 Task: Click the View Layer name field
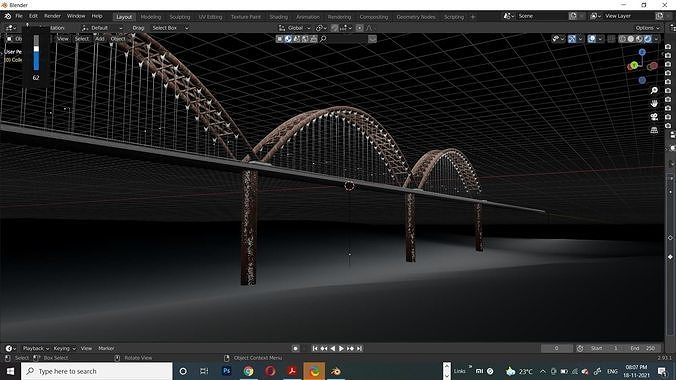(x=629, y=16)
